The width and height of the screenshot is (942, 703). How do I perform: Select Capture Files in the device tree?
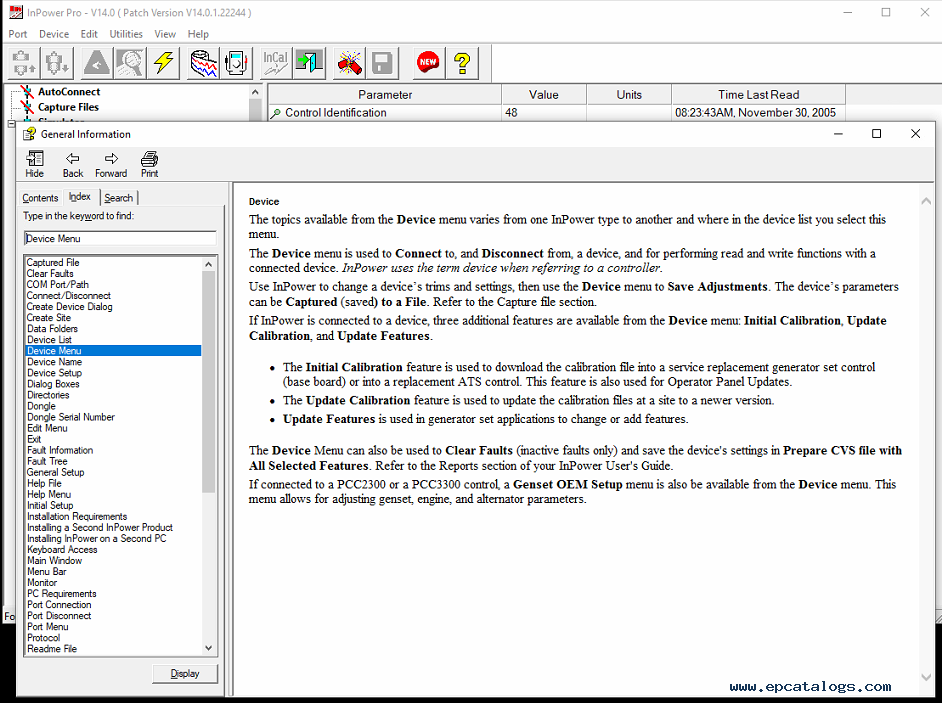pyautogui.click(x=68, y=107)
